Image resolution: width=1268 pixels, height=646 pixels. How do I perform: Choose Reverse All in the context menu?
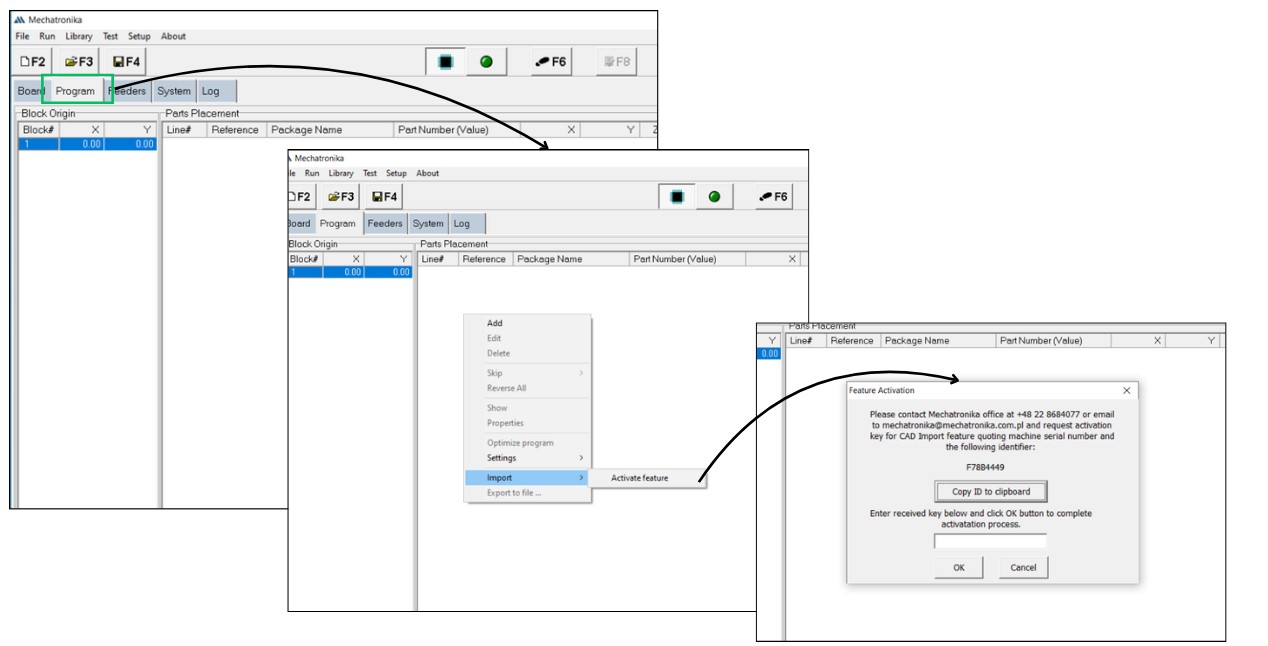click(528, 388)
